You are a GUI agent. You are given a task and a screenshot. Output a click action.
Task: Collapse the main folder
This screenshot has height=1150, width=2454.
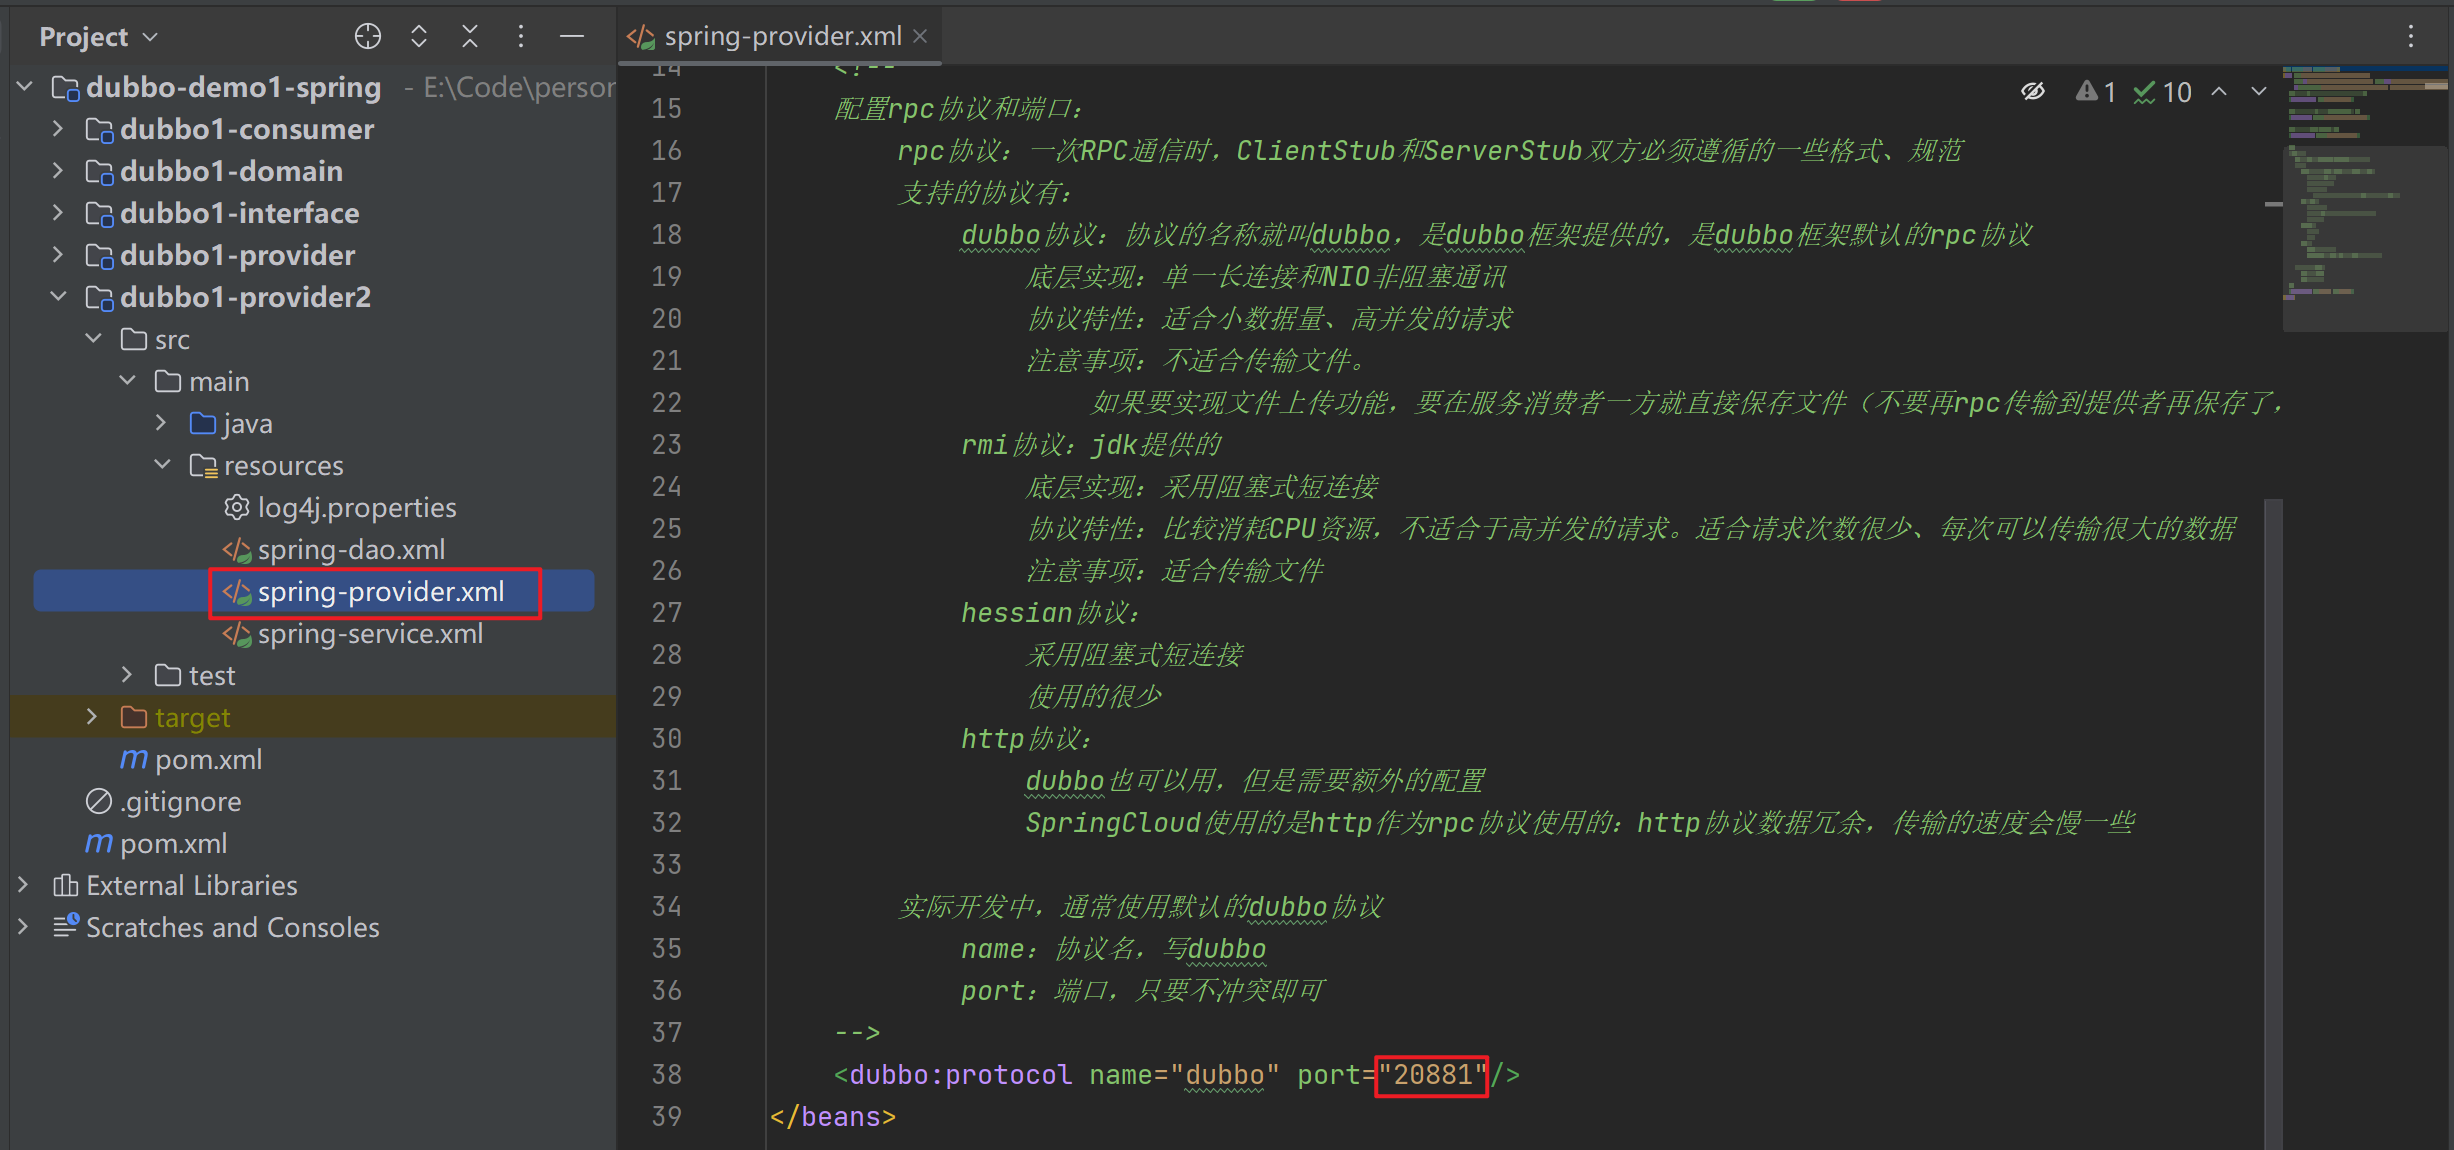click(127, 381)
